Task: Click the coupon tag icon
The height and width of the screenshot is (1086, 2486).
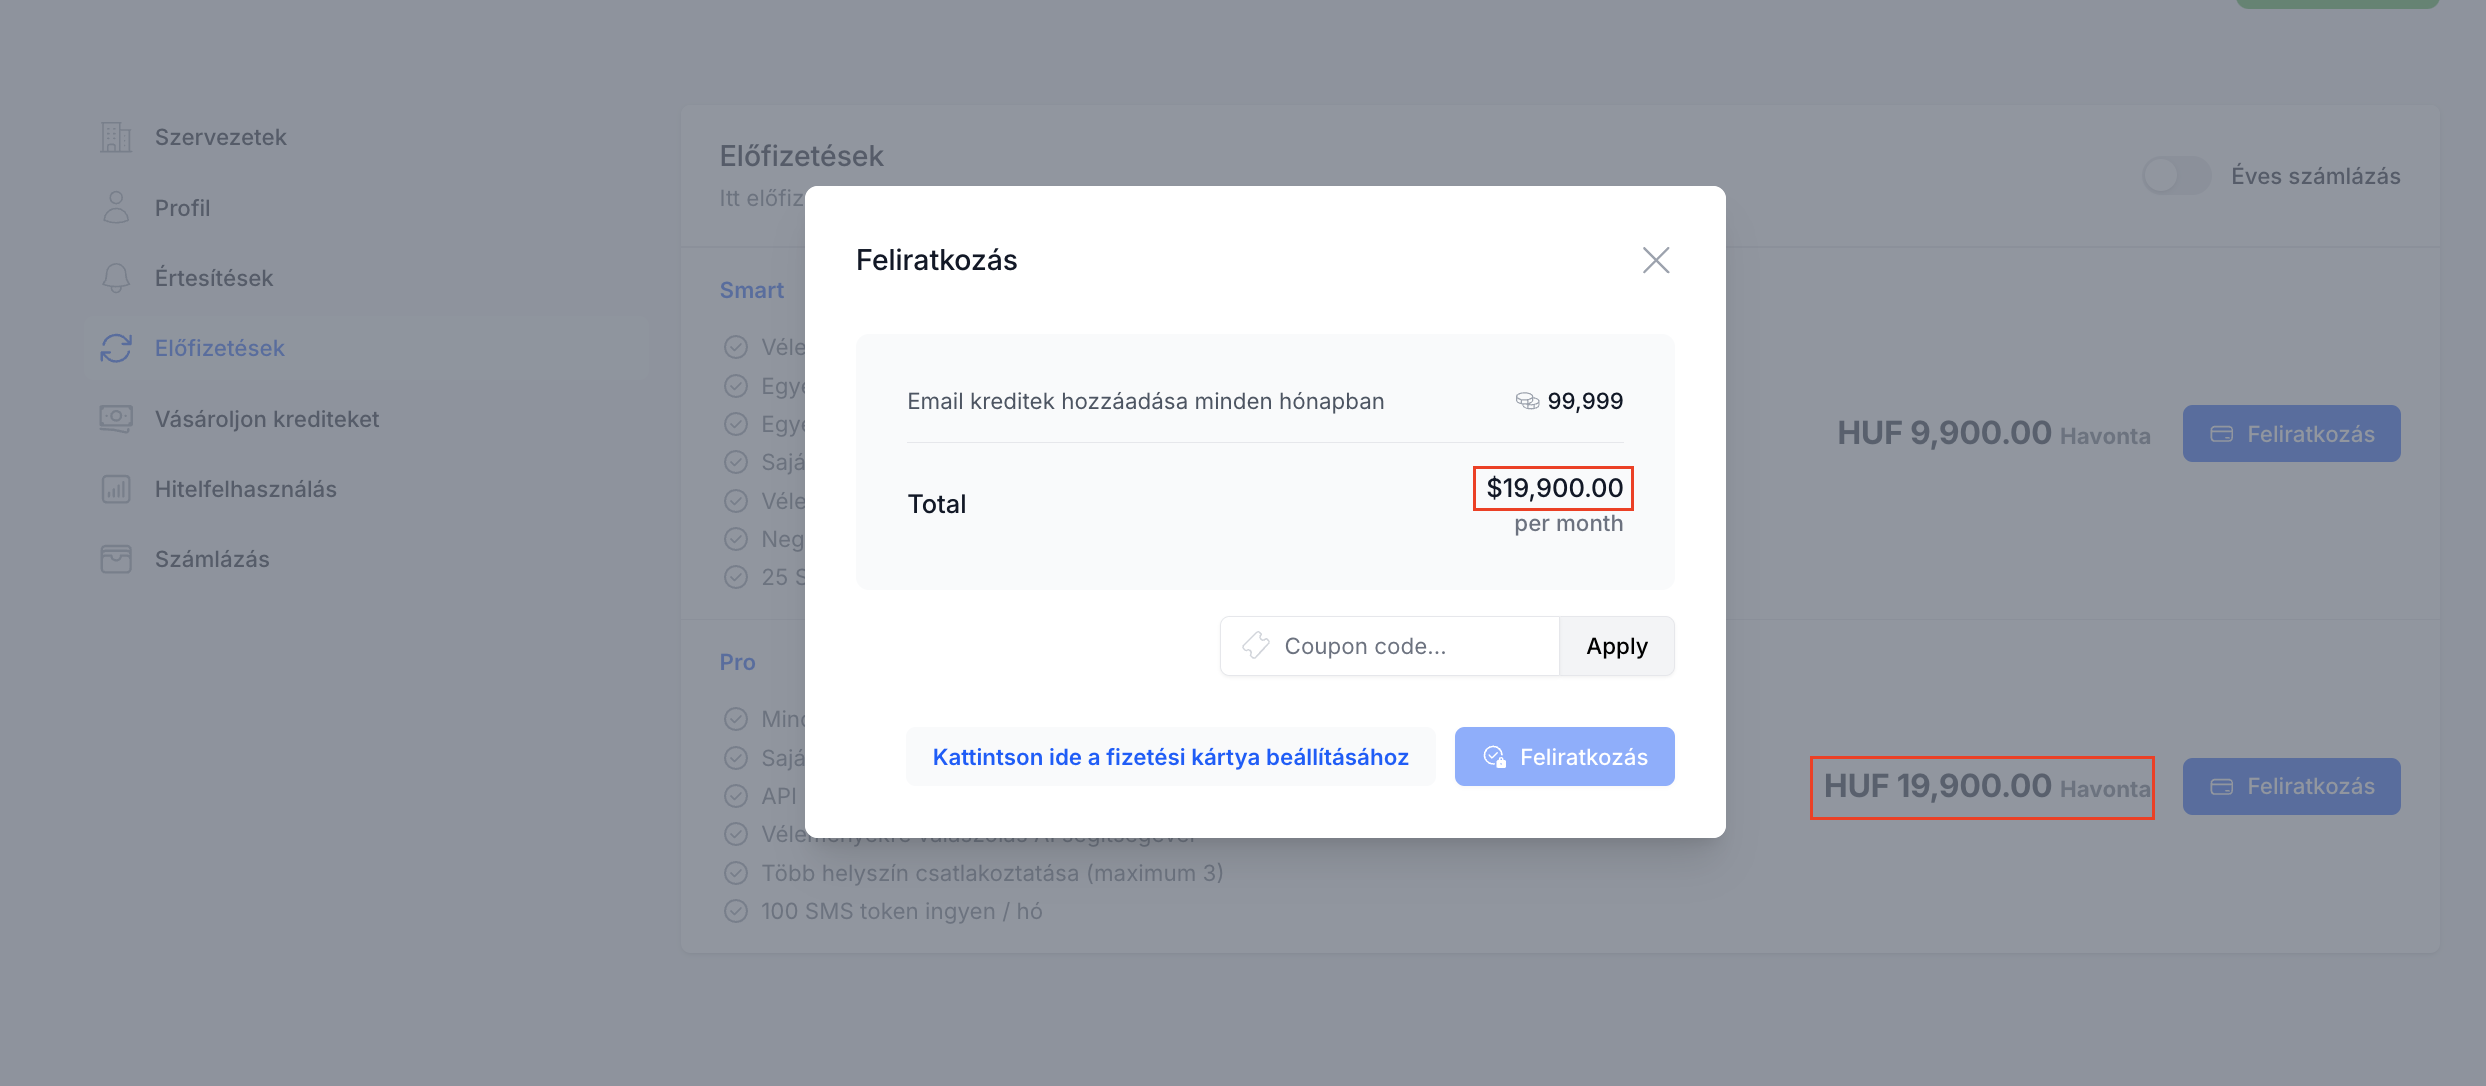Action: tap(1256, 646)
